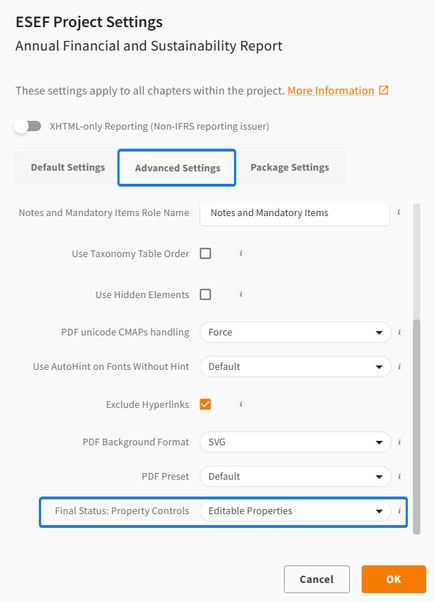Viewport: 435px width, 602px height.
Task: Click info icon for Use AutoHint on Fonts
Action: point(399,367)
